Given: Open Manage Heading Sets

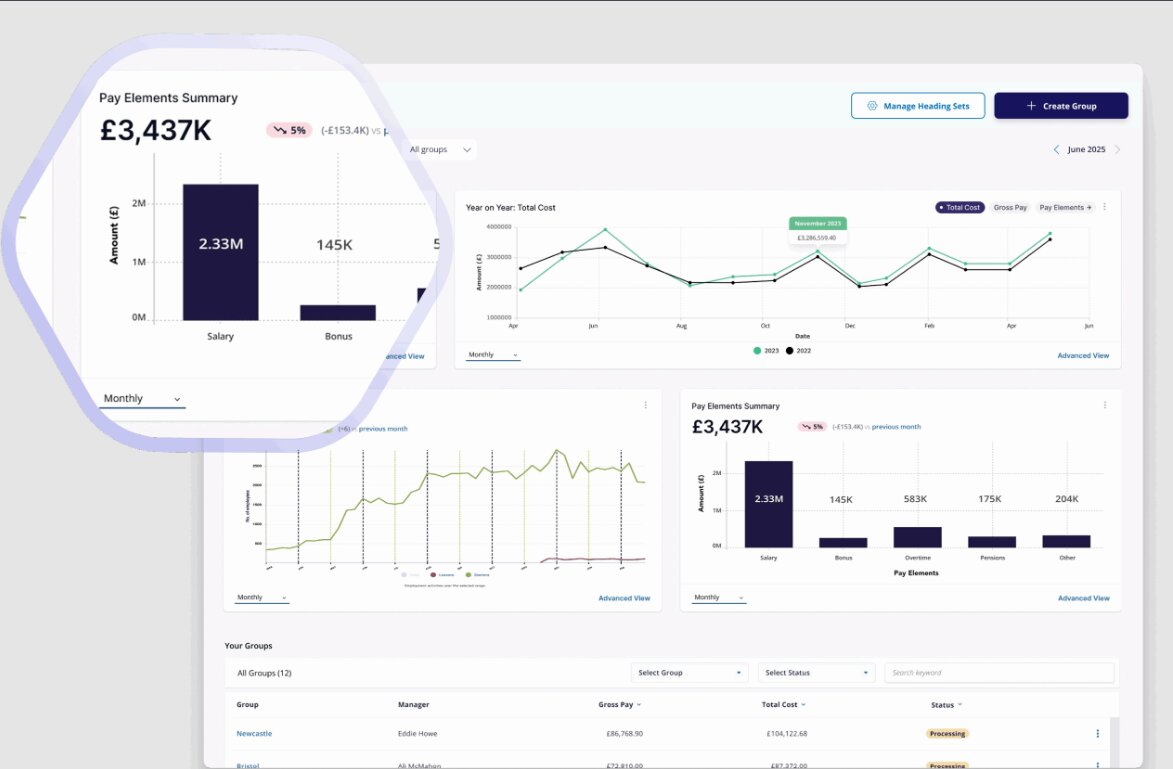Looking at the screenshot, I should pos(918,106).
